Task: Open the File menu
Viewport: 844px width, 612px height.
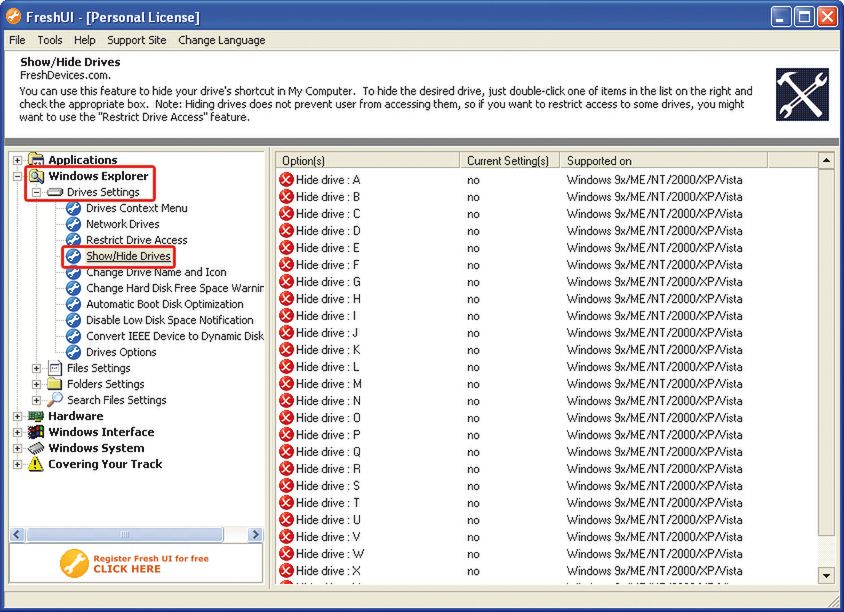Action: click(x=17, y=40)
